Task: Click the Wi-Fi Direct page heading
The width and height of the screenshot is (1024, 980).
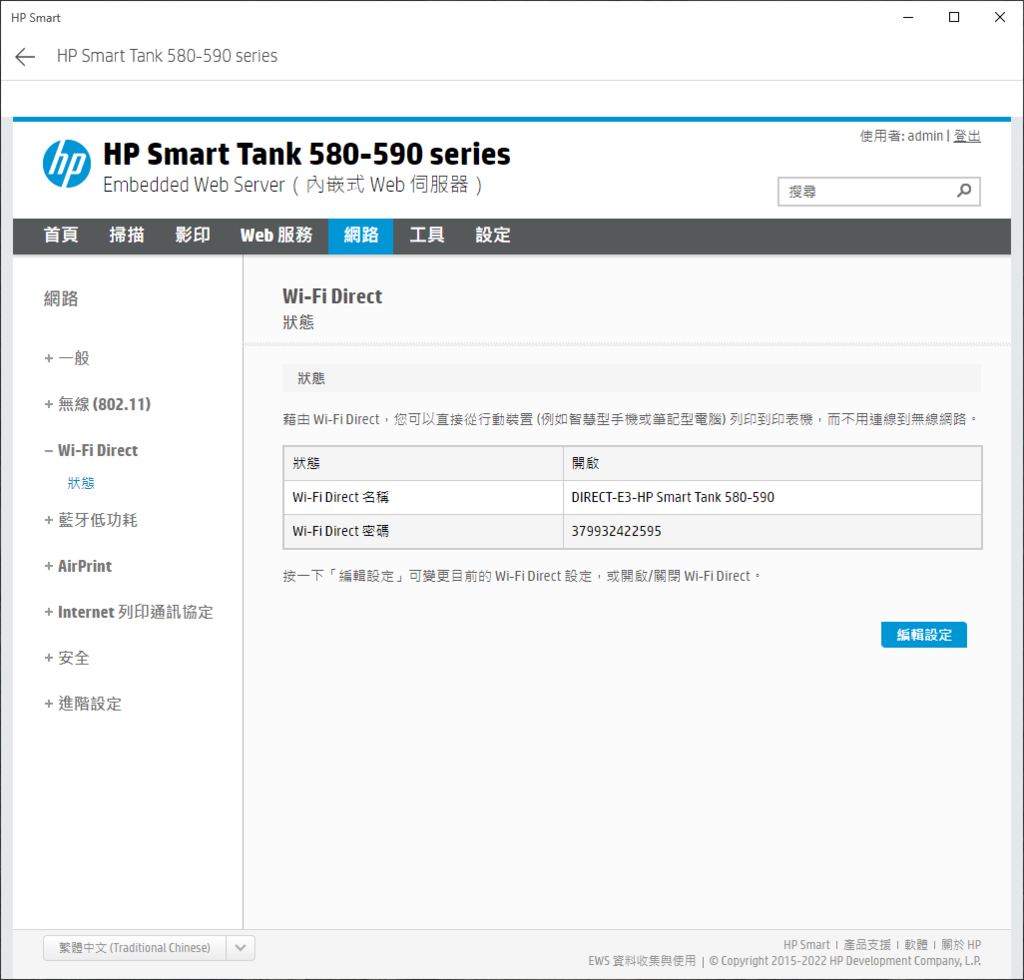Action: click(332, 296)
